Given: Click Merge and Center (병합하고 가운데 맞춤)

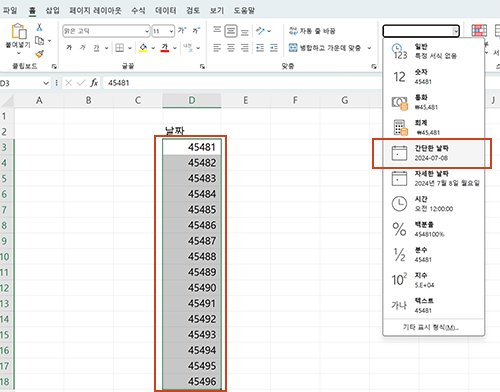Looking at the screenshot, I should pyautogui.click(x=324, y=48).
